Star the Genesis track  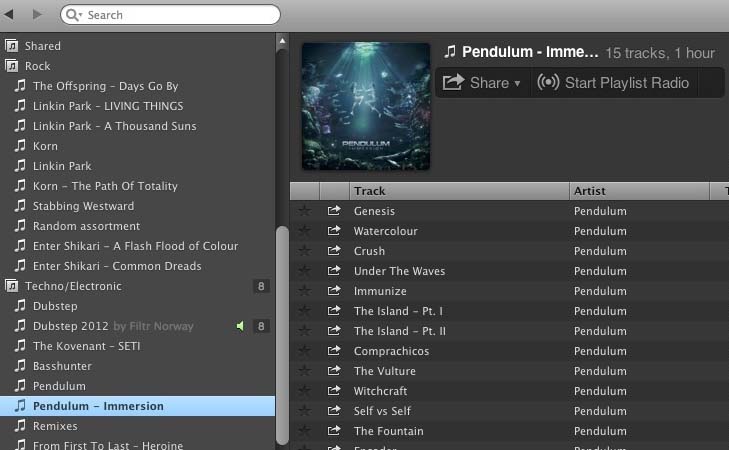305,211
